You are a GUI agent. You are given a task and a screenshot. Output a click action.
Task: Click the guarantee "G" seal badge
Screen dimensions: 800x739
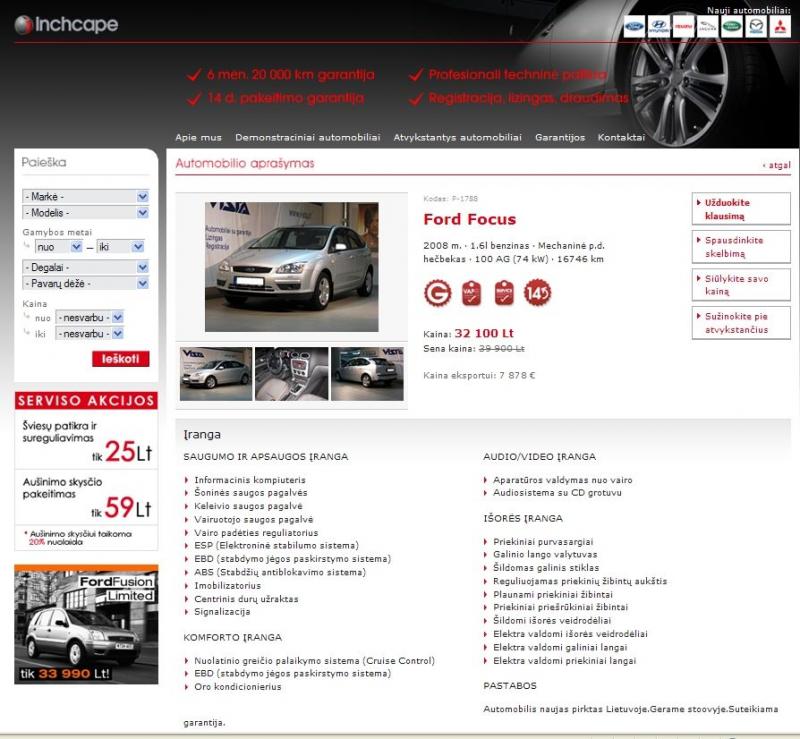coord(437,293)
